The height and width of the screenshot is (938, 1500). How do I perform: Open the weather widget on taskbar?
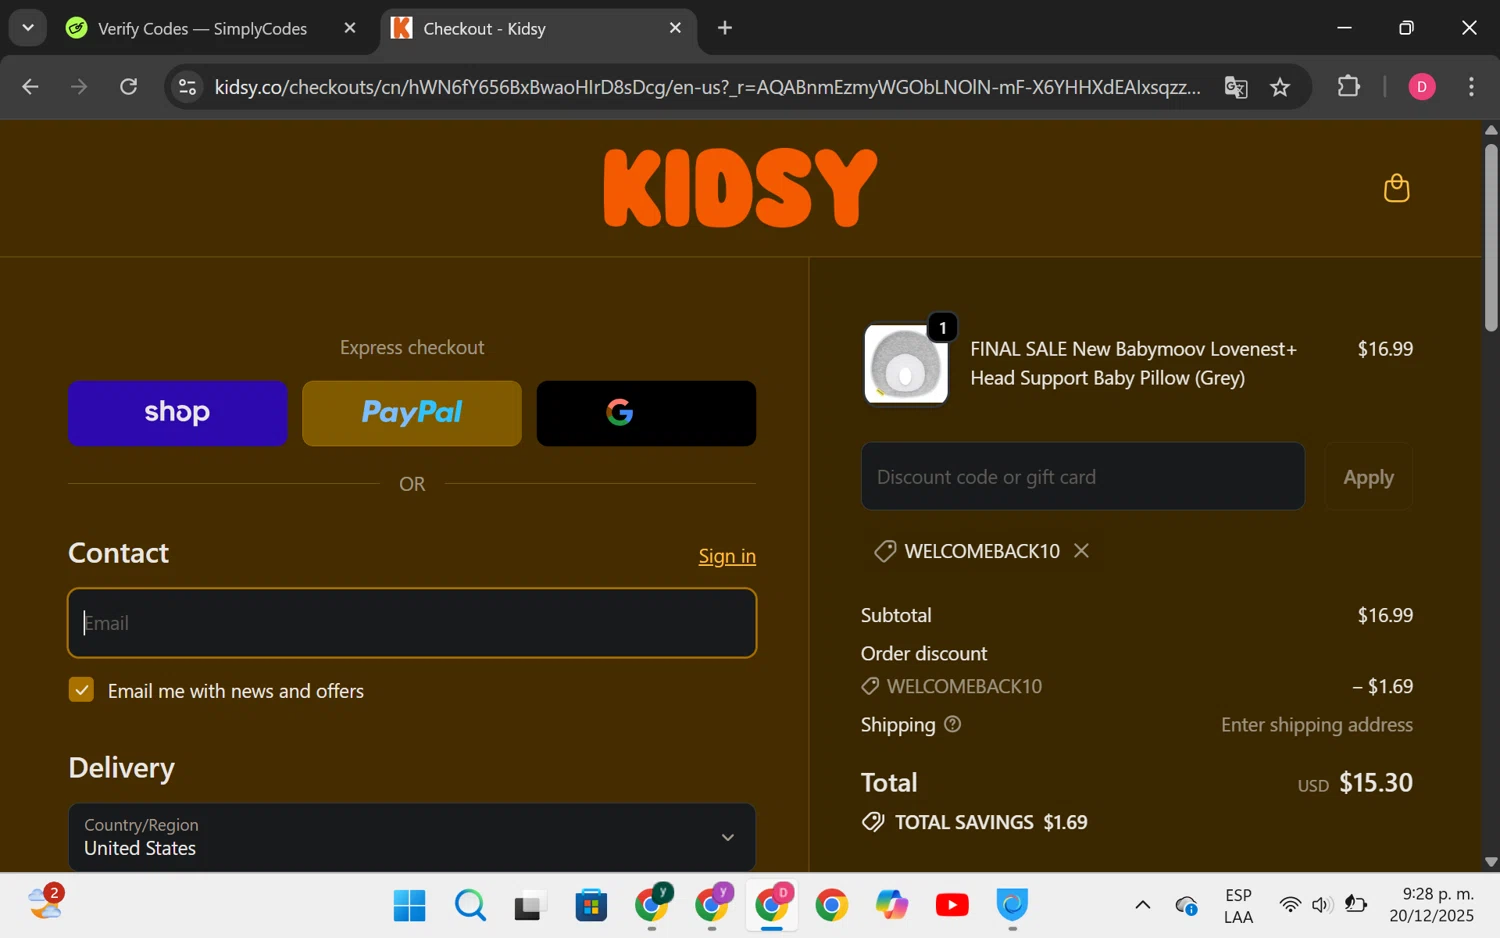[x=46, y=903]
